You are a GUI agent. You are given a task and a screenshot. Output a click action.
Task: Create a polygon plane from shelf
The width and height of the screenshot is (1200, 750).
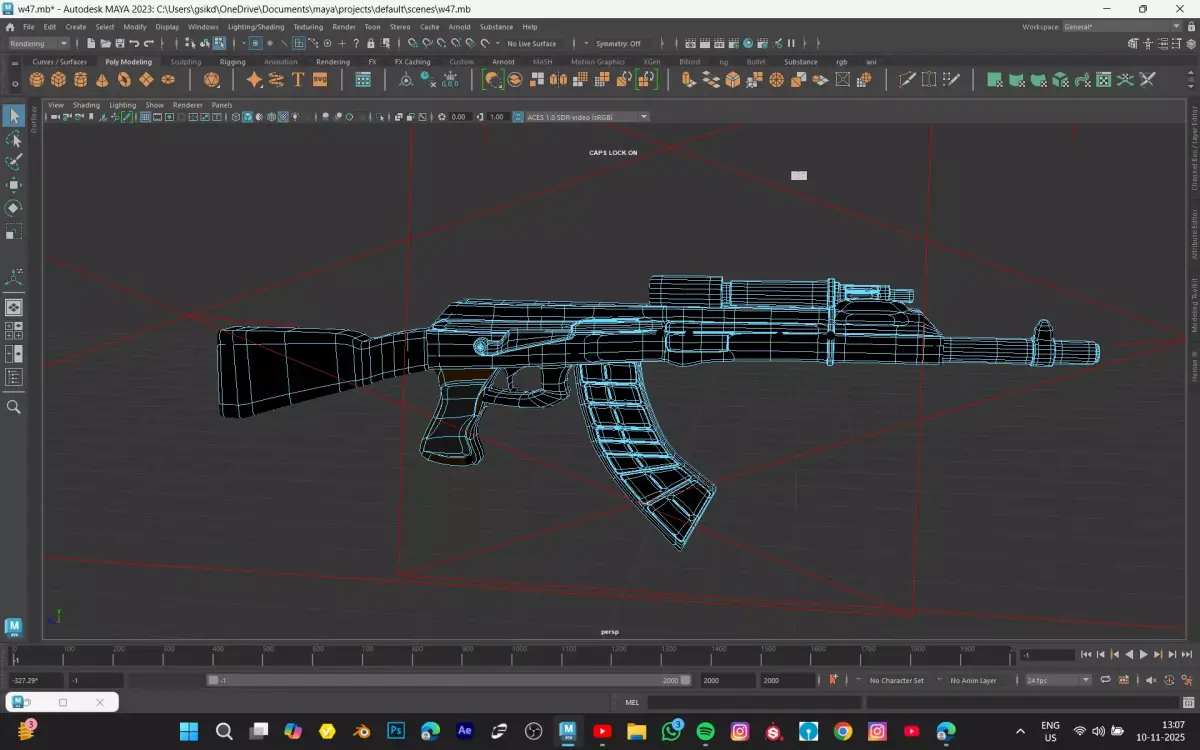click(x=146, y=80)
